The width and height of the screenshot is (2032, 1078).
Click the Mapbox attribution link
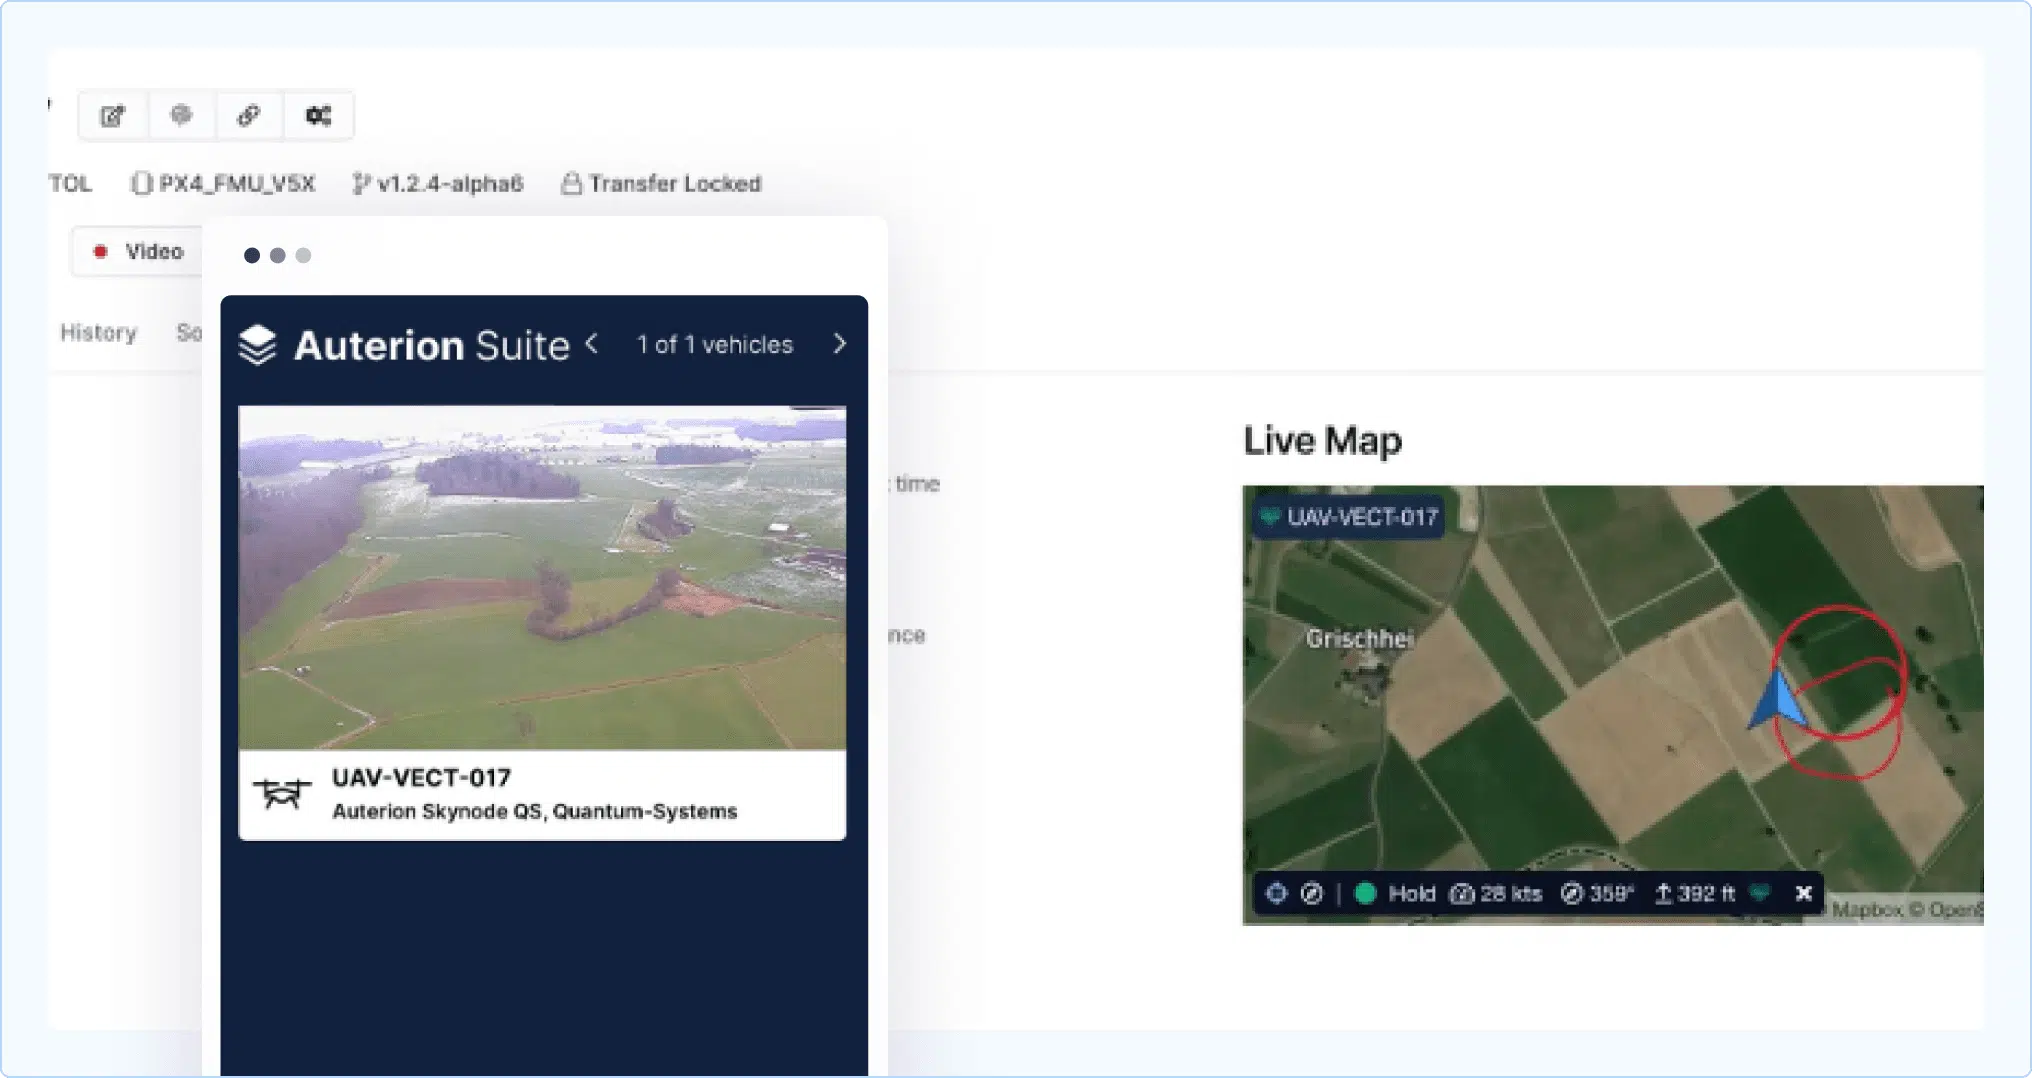click(x=1868, y=910)
